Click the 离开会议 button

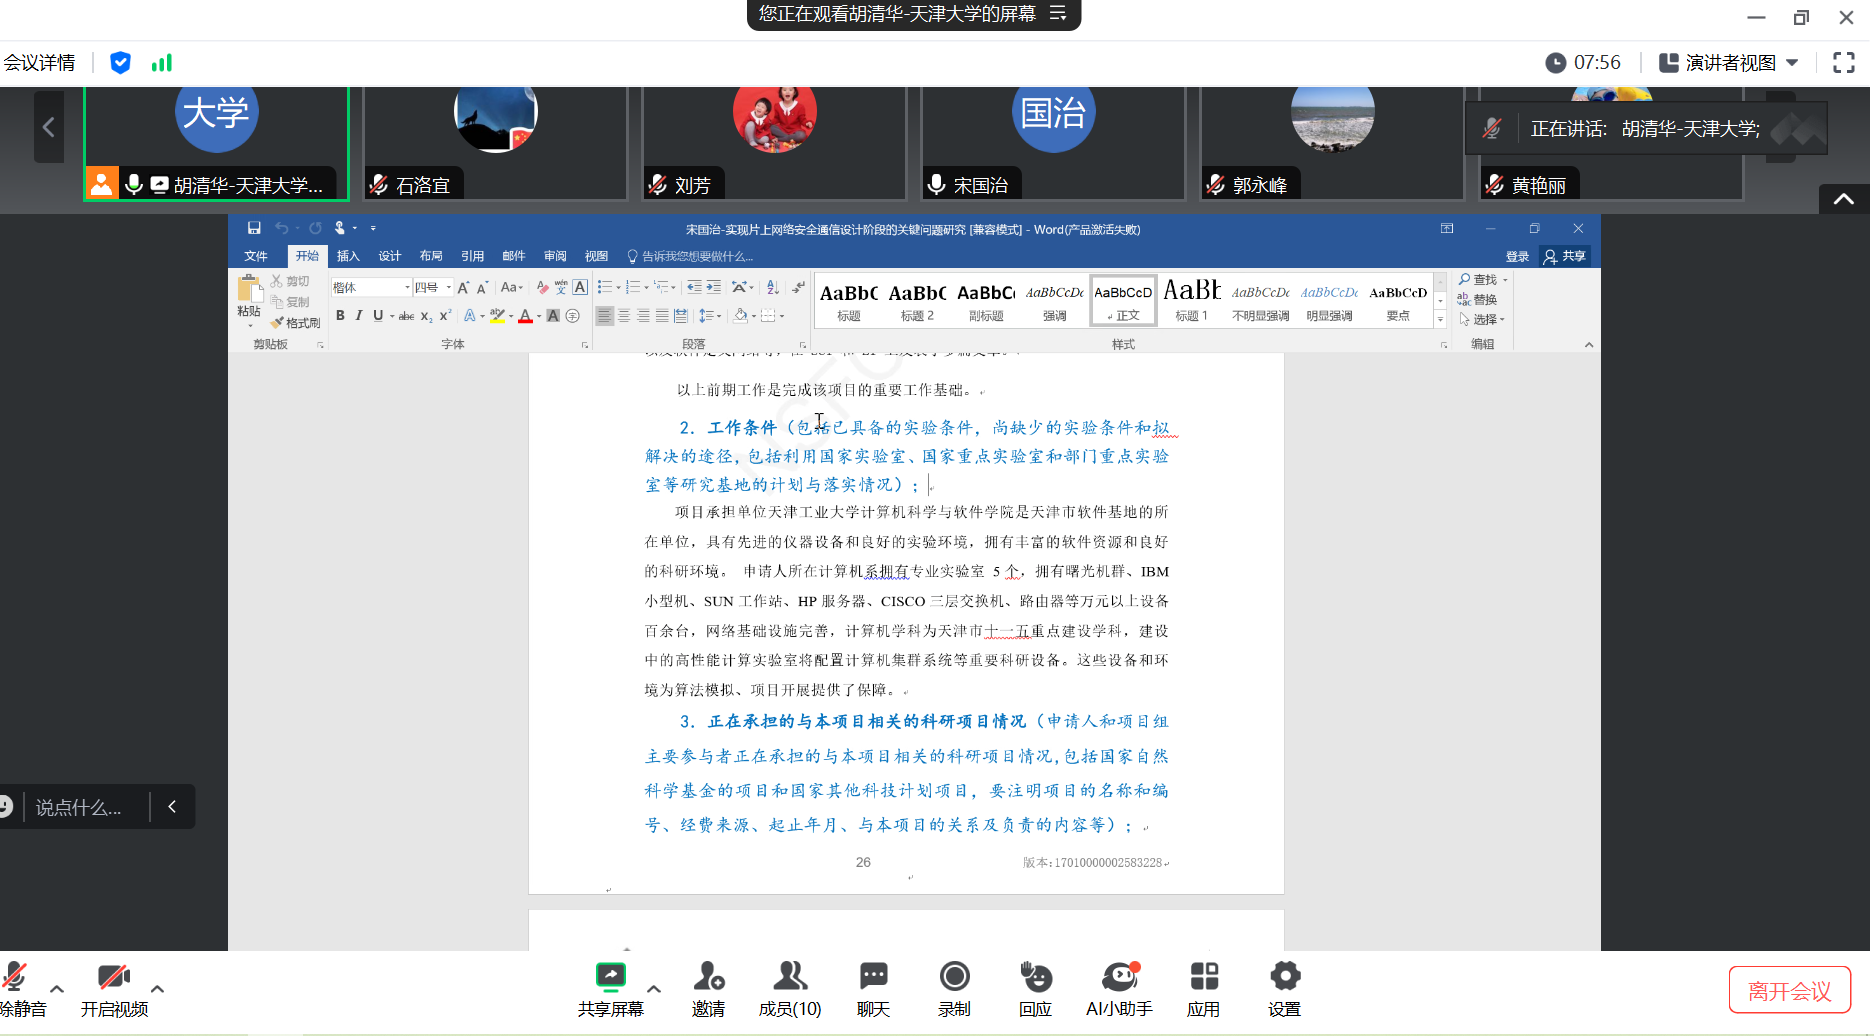(x=1789, y=991)
